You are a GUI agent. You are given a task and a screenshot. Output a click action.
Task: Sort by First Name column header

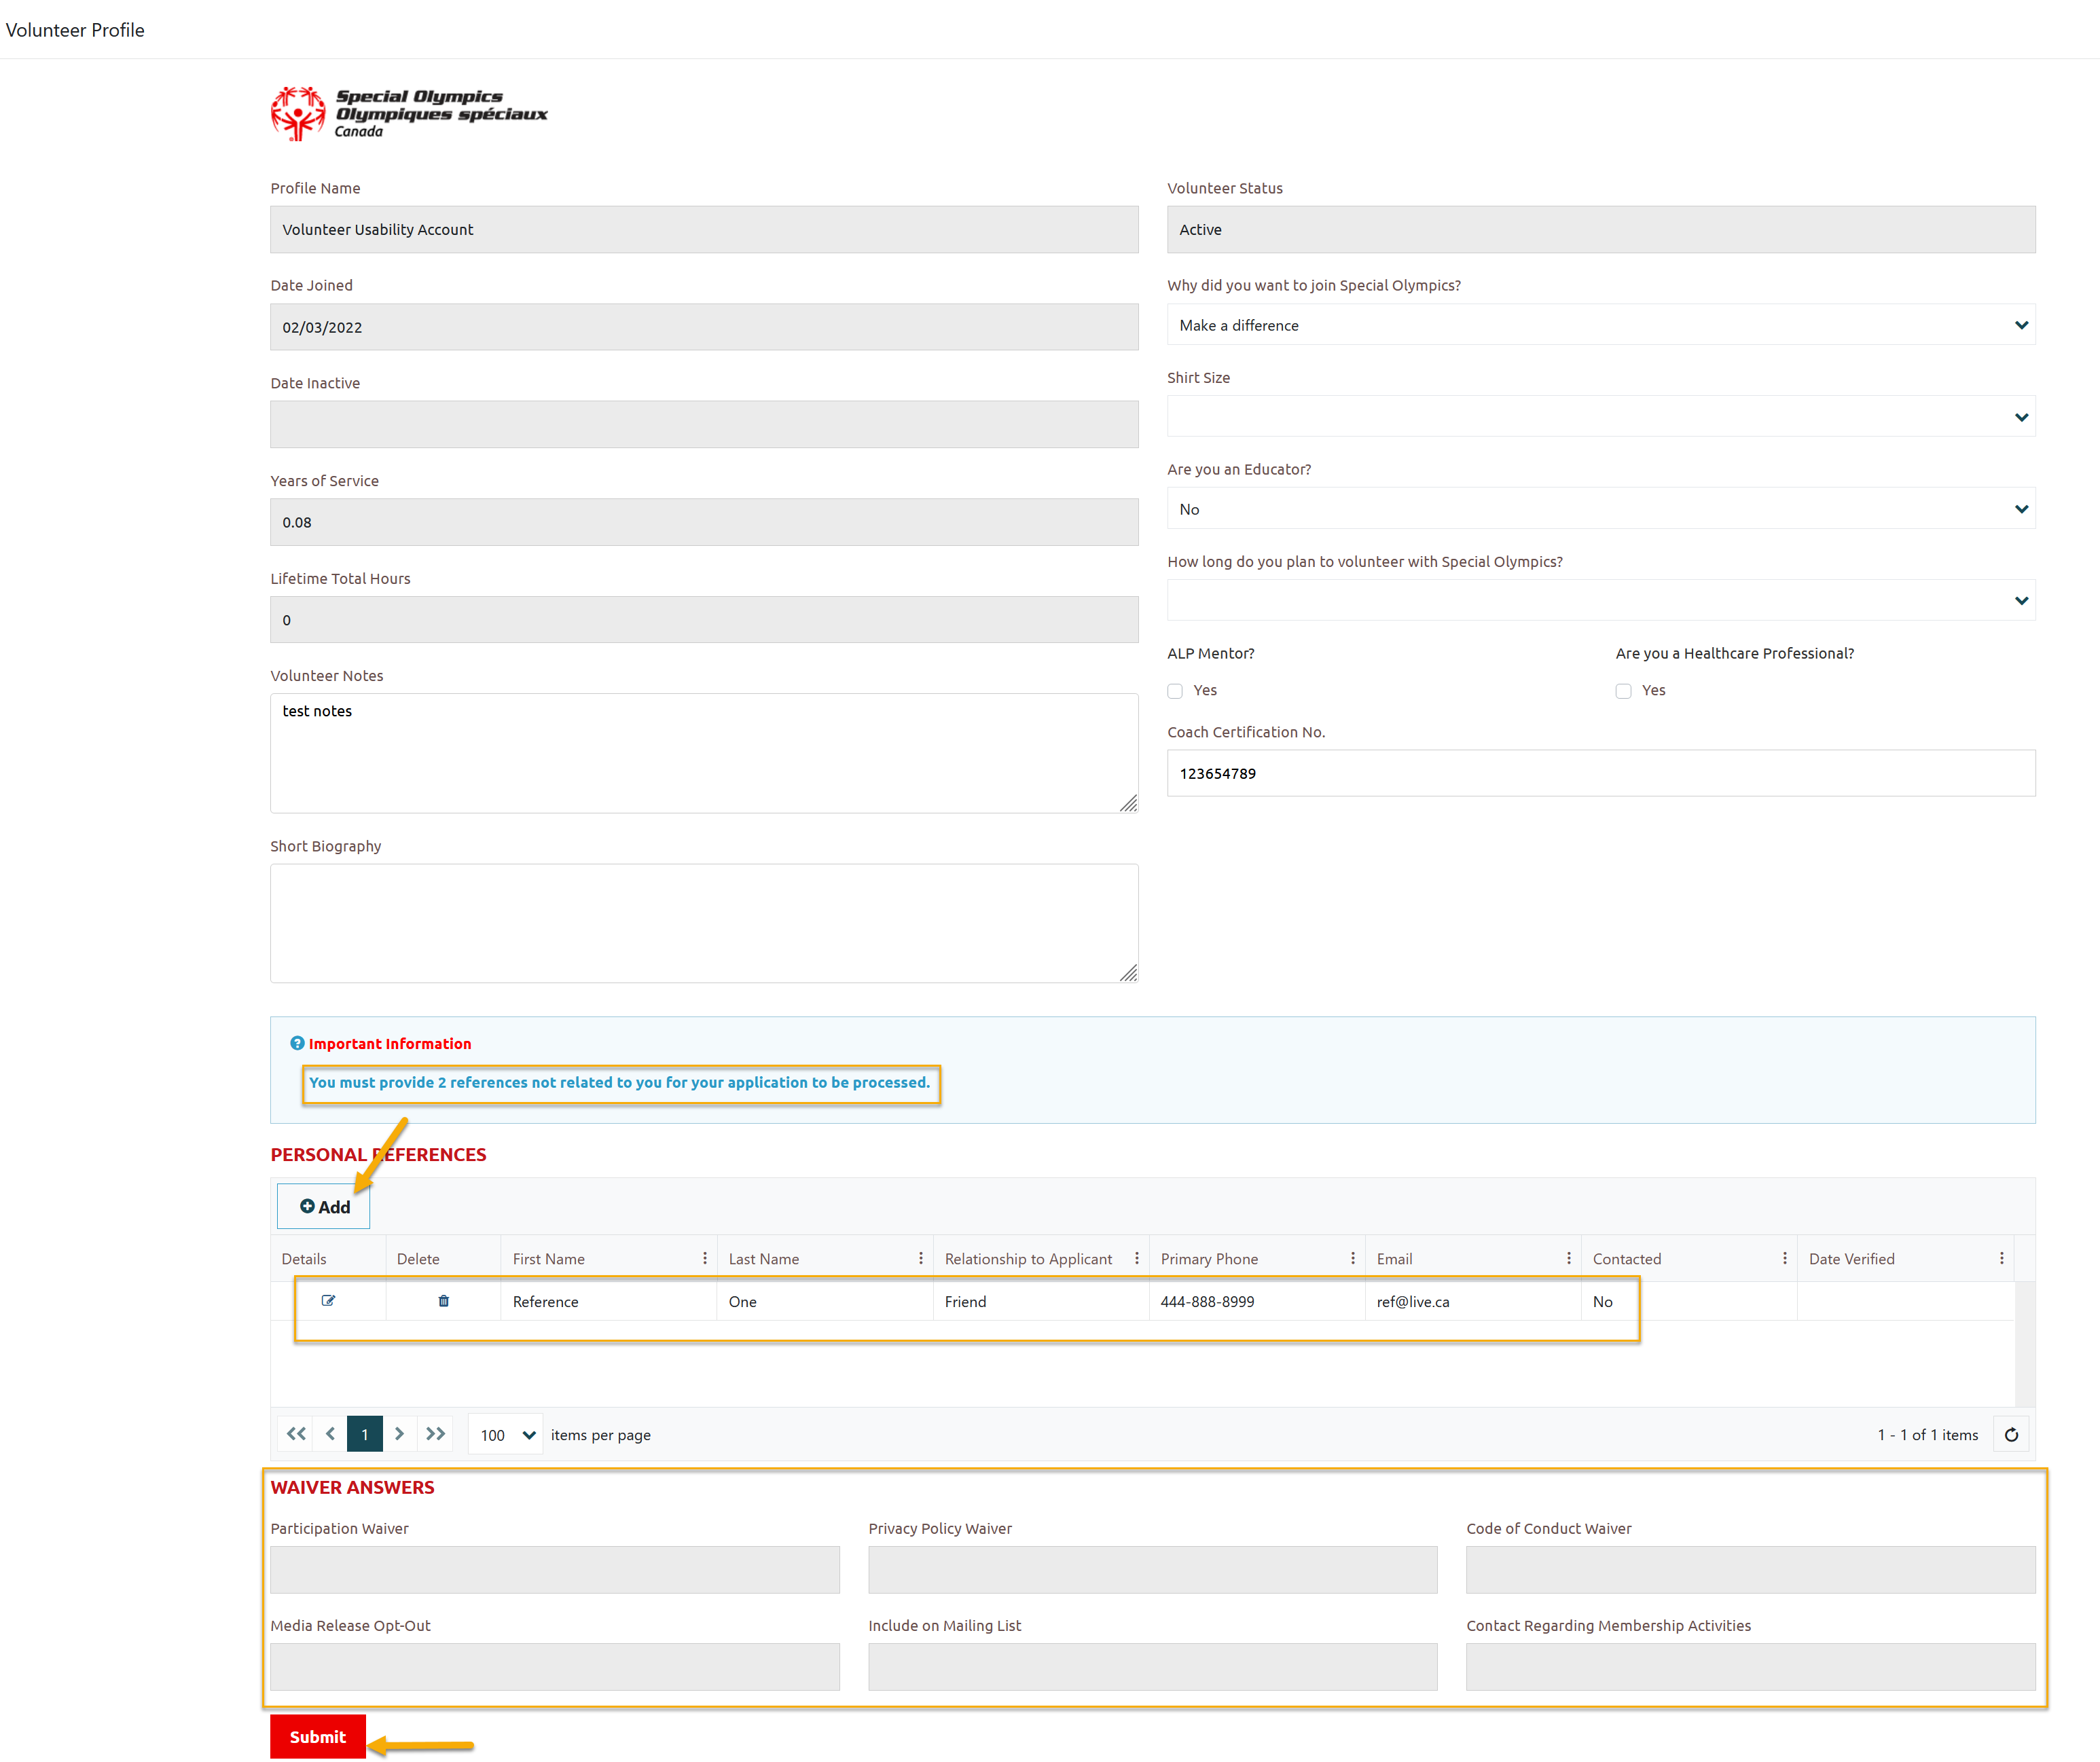[548, 1258]
